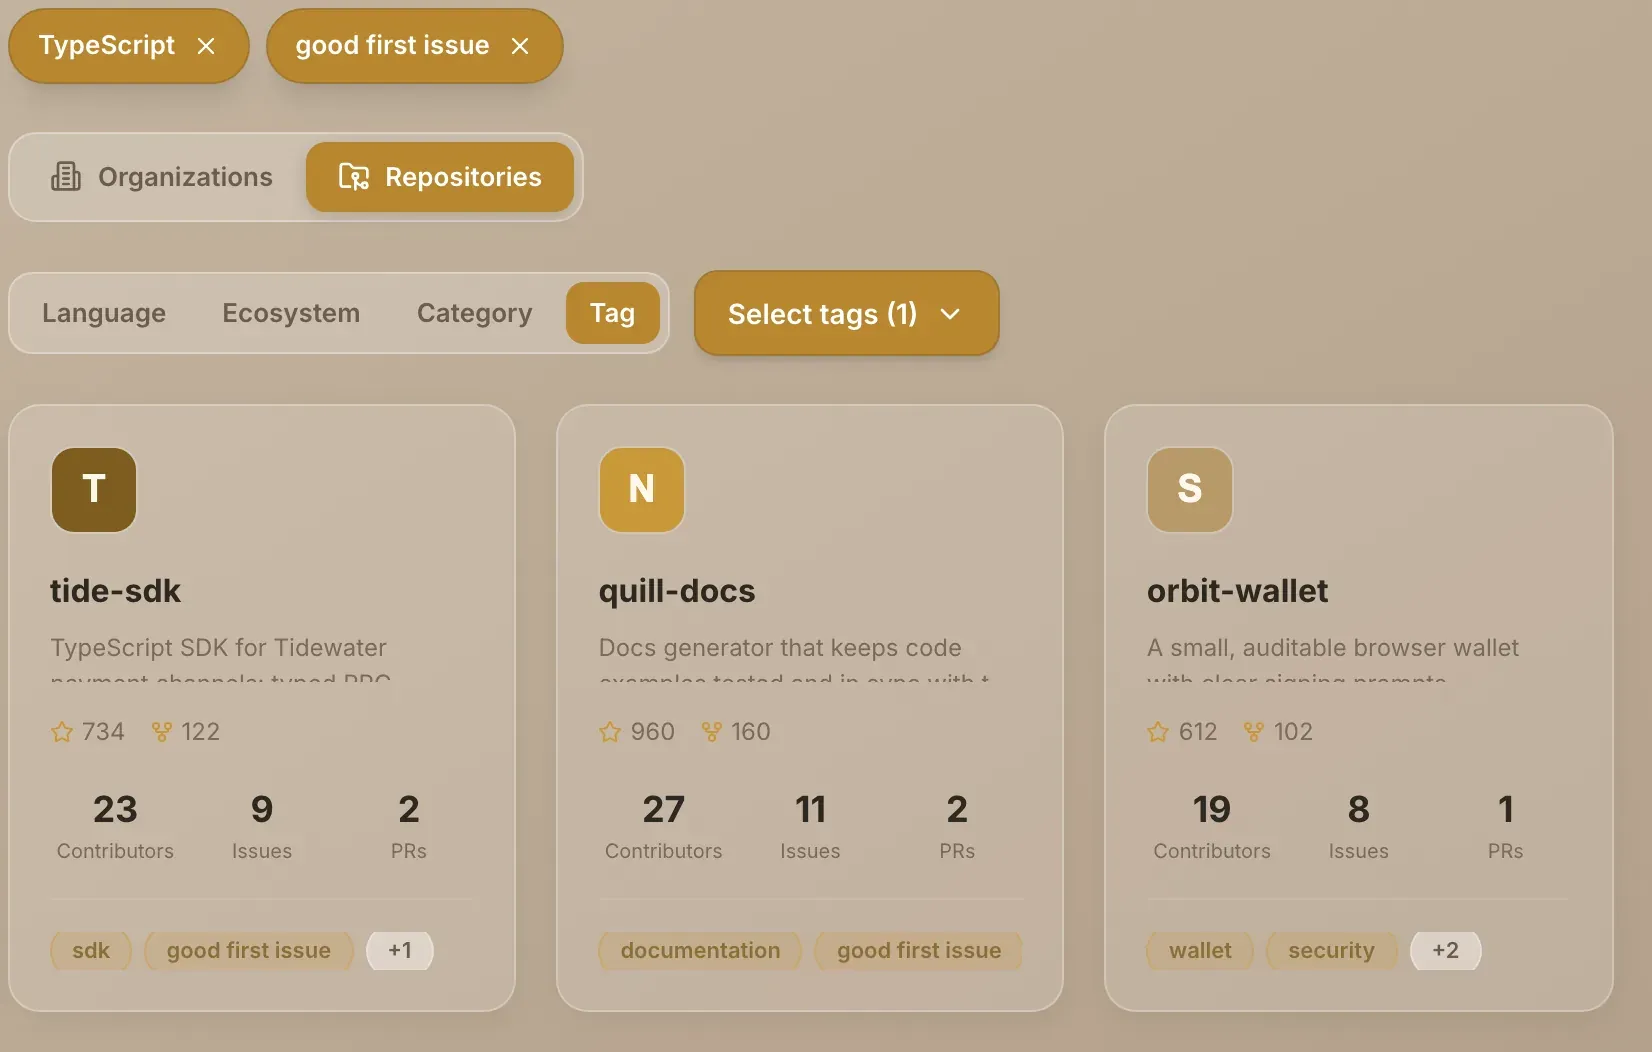Click the 19 Contributors stat on orbit-wallet
Viewport: 1652px width, 1052px height.
tap(1212, 827)
